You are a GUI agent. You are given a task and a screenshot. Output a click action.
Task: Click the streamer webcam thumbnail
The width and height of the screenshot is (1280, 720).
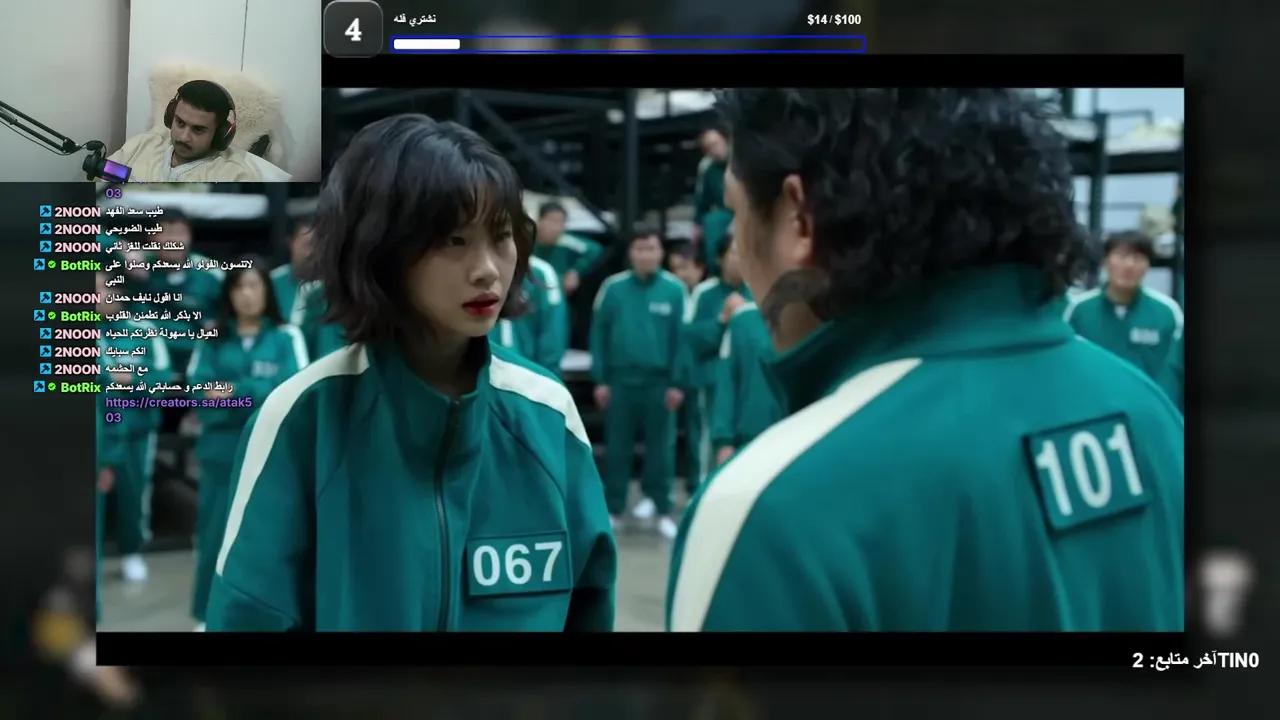160,91
